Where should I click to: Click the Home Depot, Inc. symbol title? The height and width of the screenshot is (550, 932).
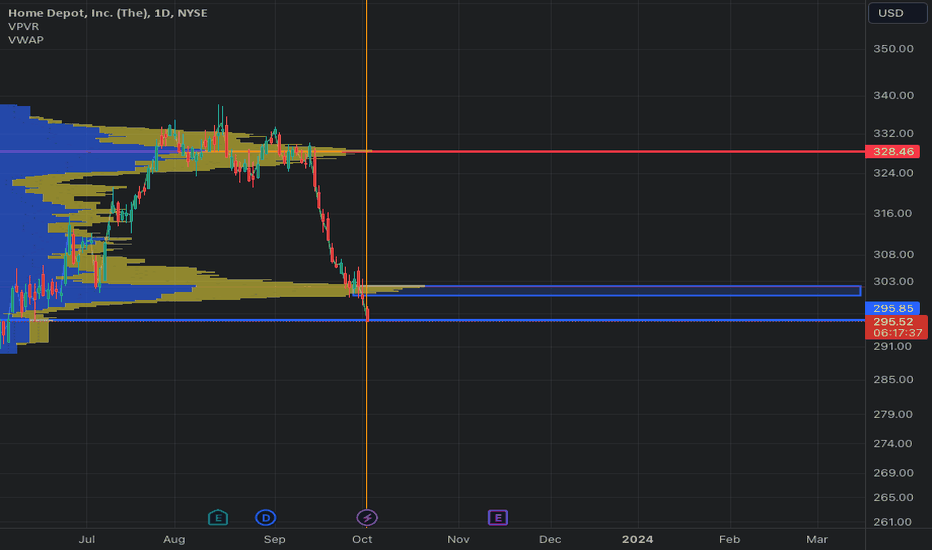click(x=108, y=12)
